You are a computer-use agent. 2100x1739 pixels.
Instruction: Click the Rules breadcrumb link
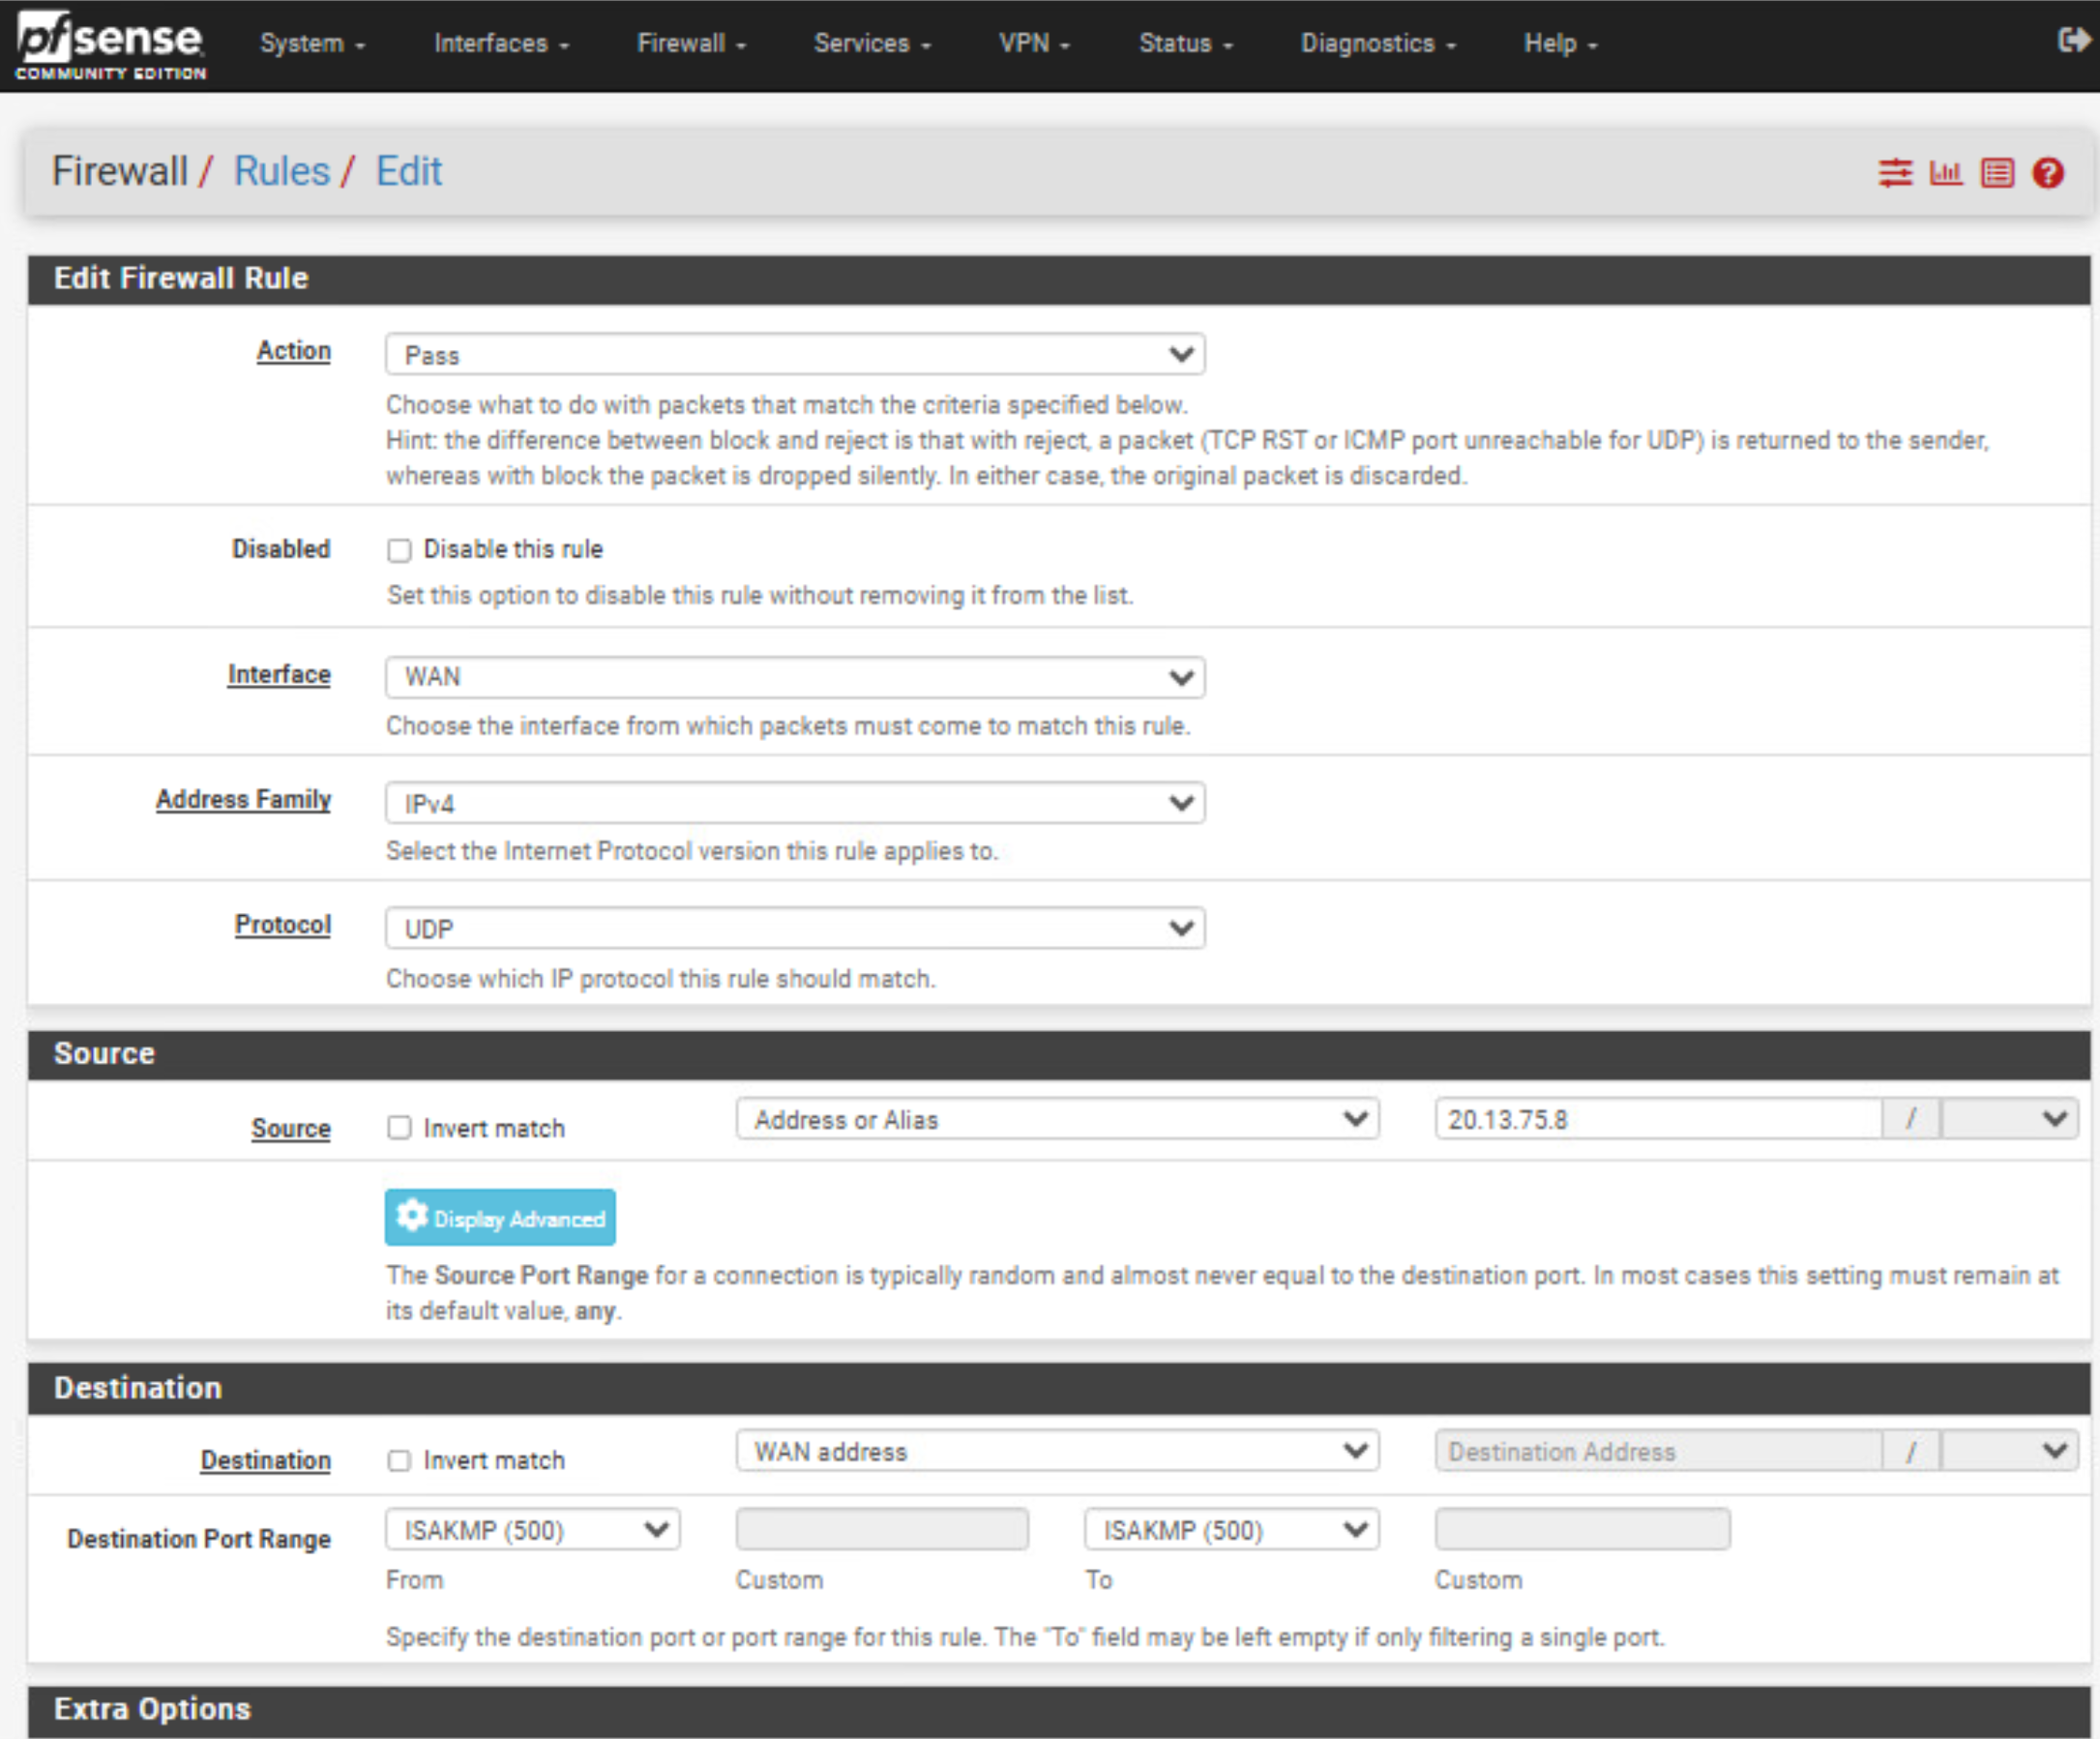click(x=281, y=171)
